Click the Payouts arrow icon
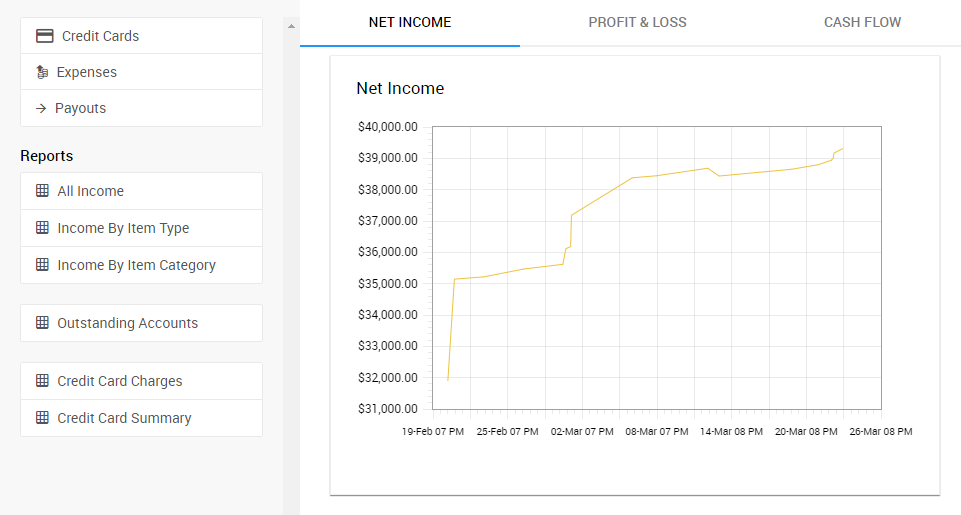 [x=41, y=108]
